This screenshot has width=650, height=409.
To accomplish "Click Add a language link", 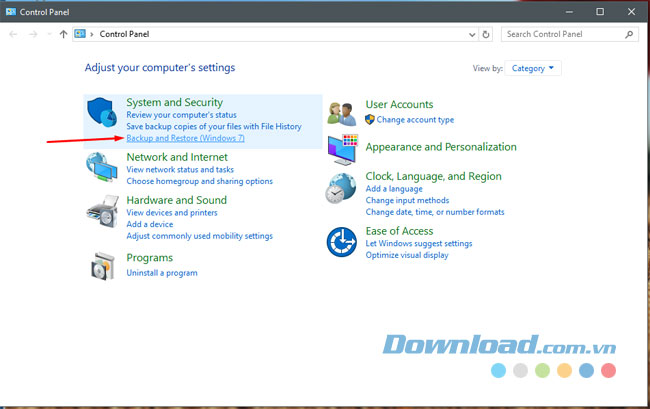I will coord(394,189).
